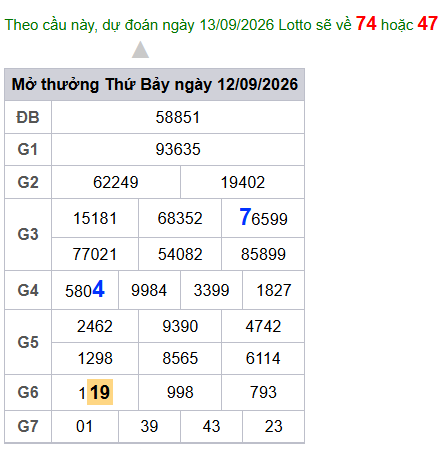Click G7 number 23
The width and height of the screenshot is (446, 450).
pos(274,426)
